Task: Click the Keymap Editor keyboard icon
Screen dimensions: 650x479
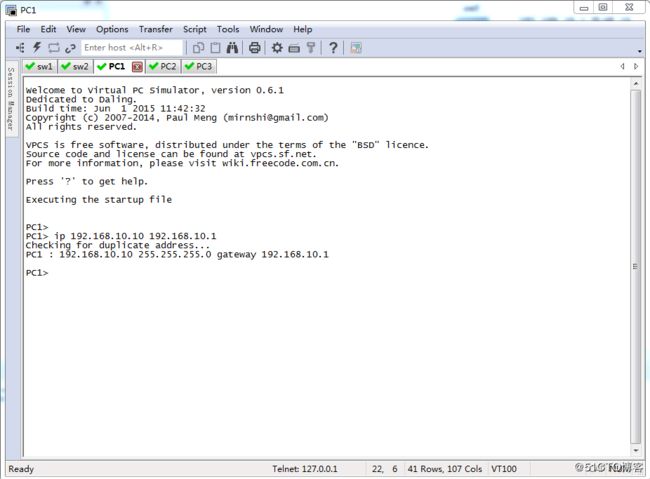Action: [x=294, y=49]
